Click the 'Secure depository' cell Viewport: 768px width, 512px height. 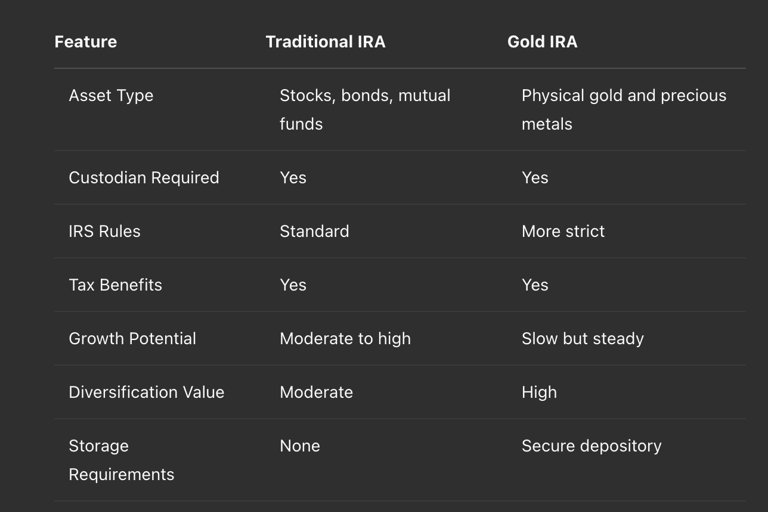click(x=591, y=446)
